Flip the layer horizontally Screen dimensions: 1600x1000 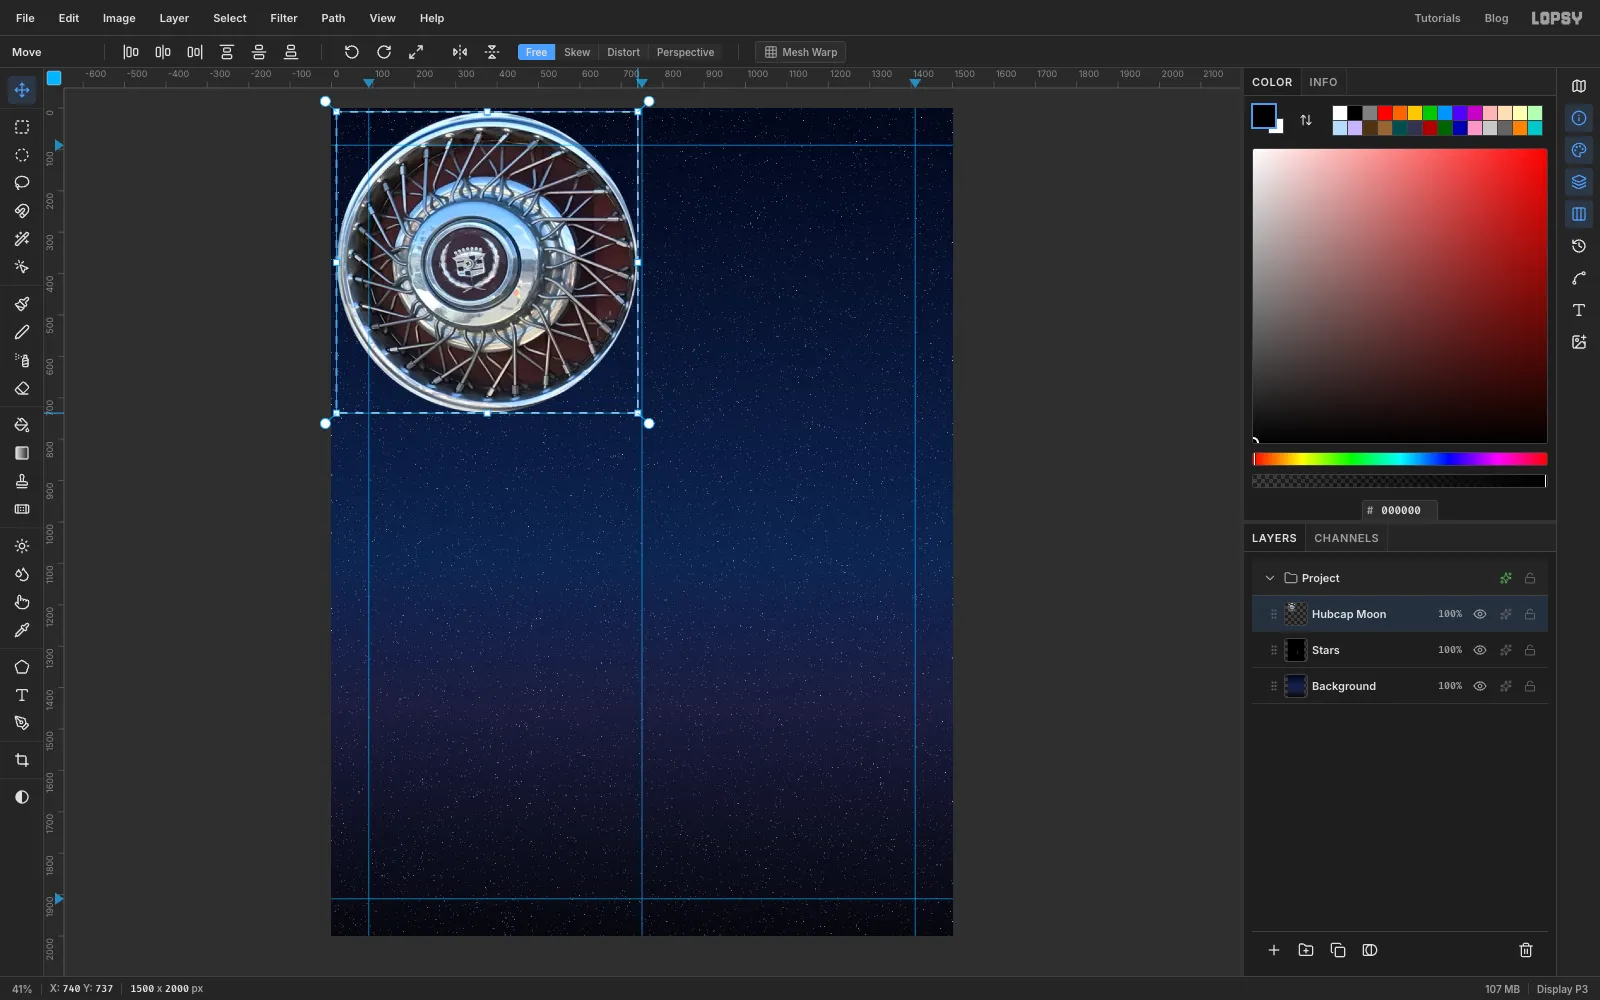pos(460,52)
